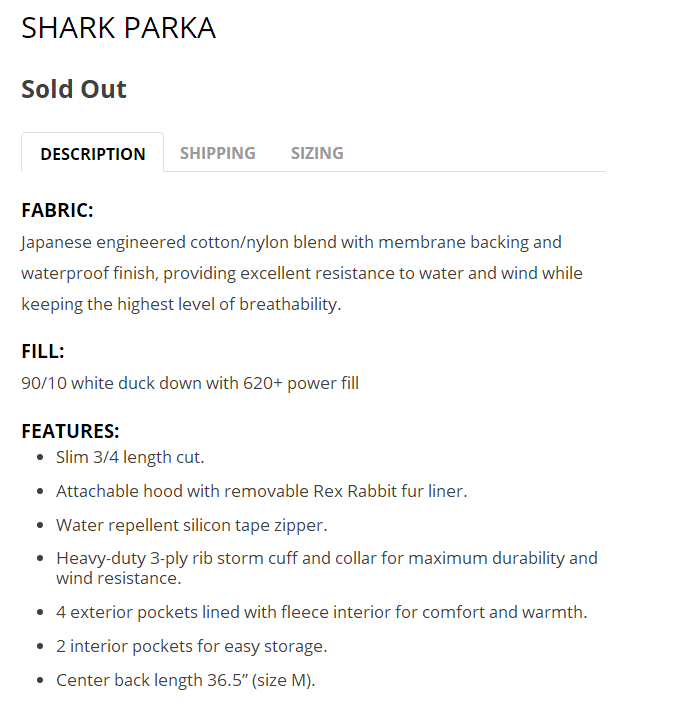Open the SHIPPING tab

pyautogui.click(x=217, y=153)
